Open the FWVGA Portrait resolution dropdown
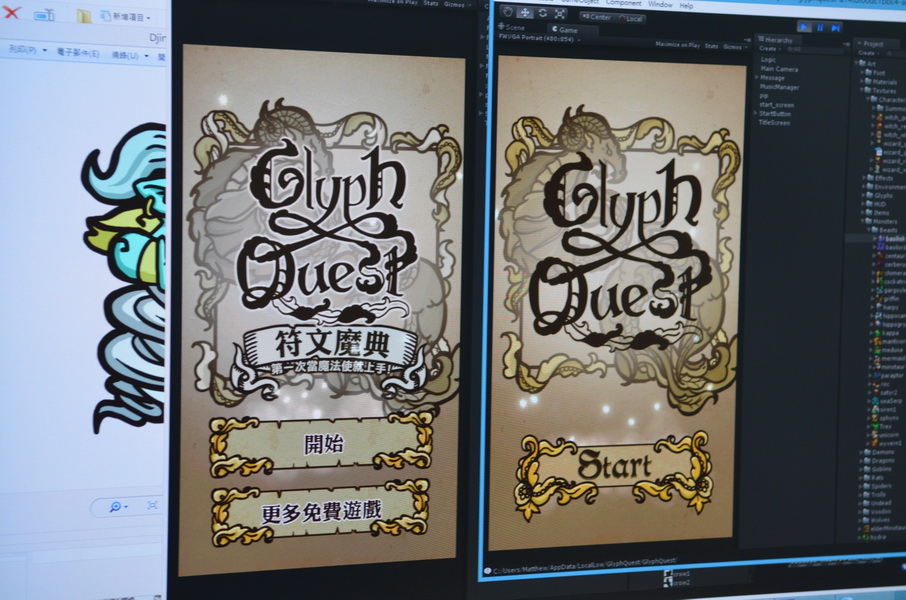The height and width of the screenshot is (600, 906). coord(533,37)
